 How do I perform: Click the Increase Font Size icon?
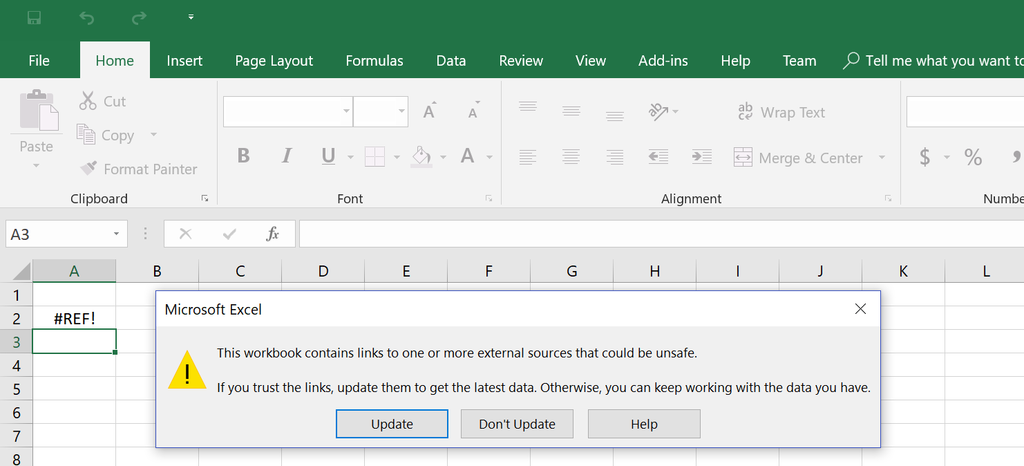(429, 110)
